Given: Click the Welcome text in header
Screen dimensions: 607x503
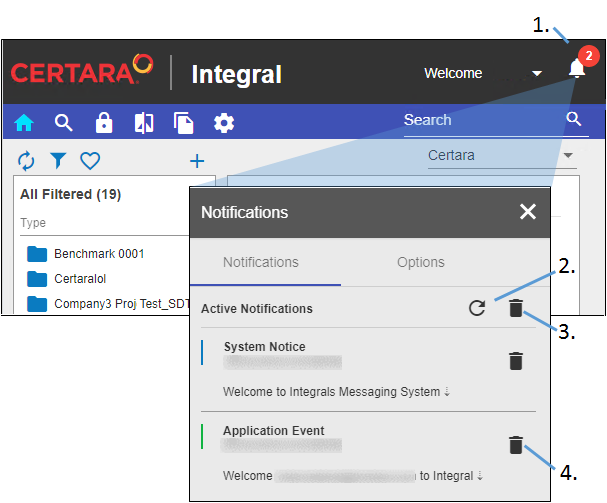Looking at the screenshot, I should pos(453,73).
